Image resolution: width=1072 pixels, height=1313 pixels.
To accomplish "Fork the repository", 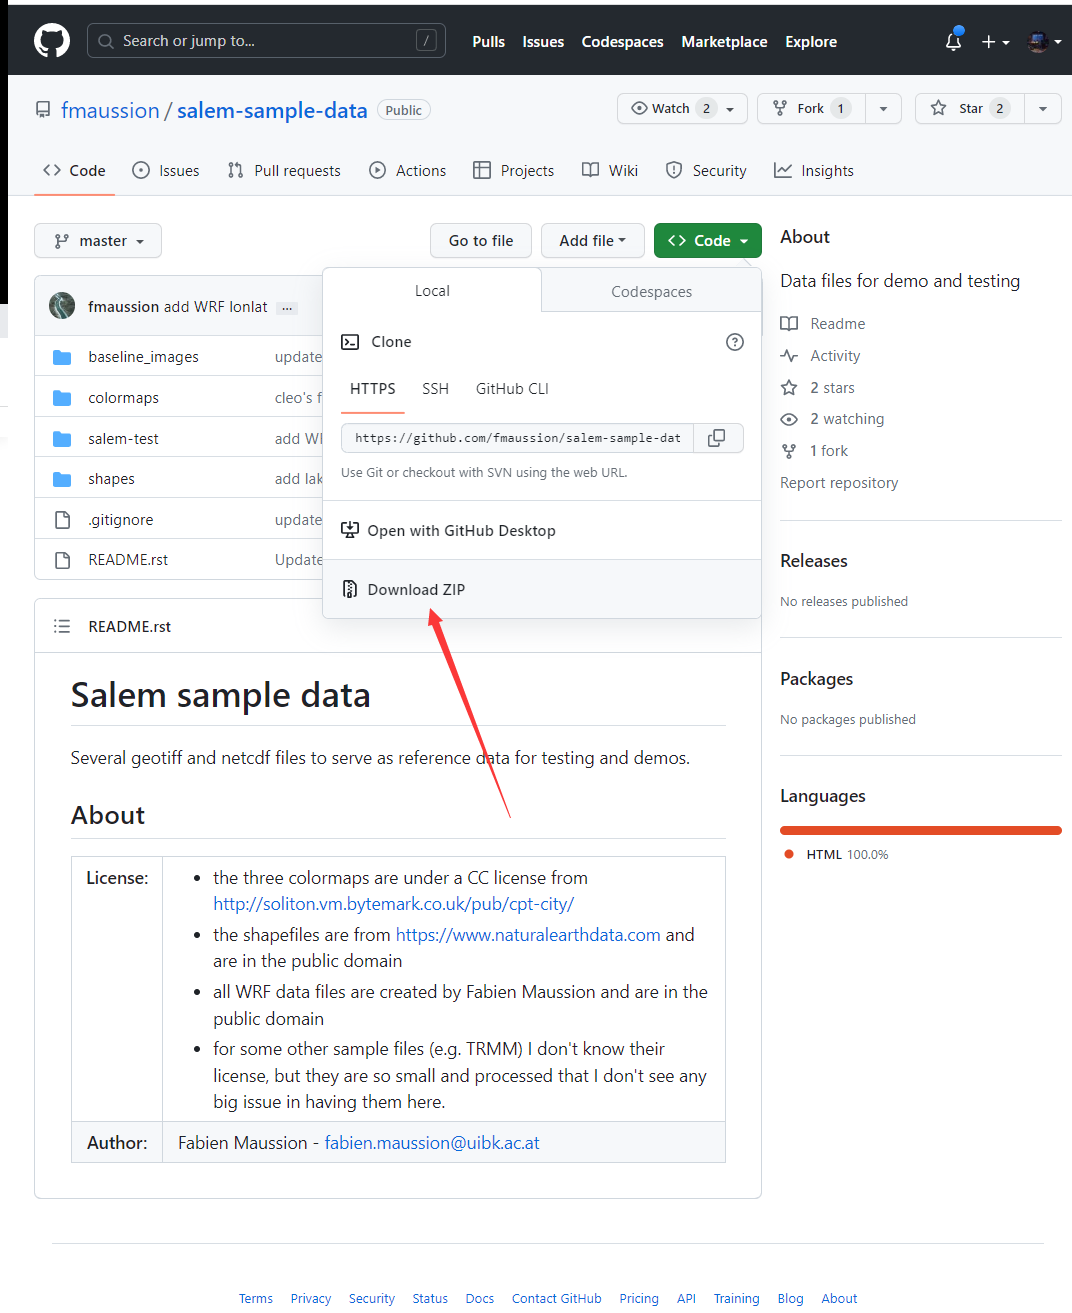I will 811,108.
